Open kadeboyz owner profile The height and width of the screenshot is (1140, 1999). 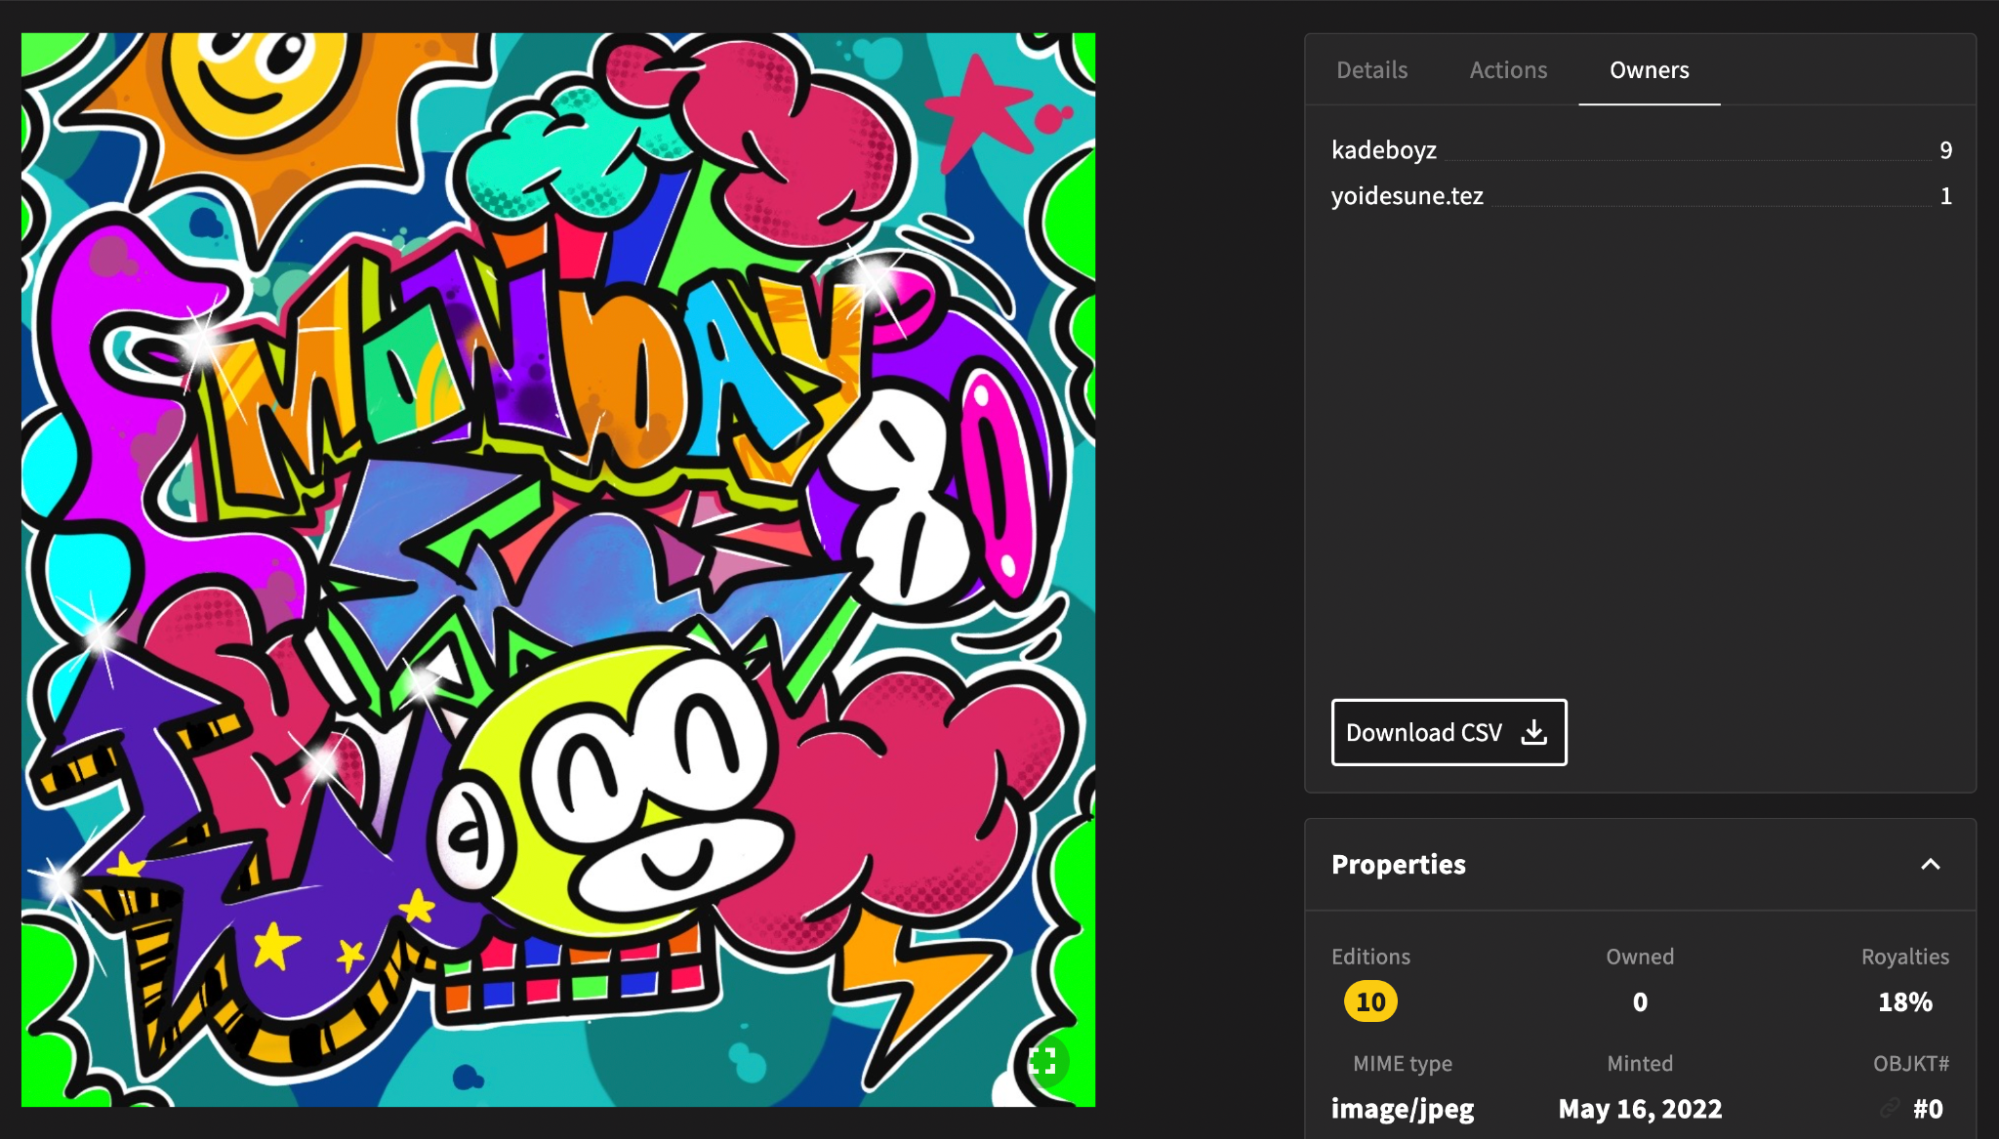click(x=1383, y=150)
